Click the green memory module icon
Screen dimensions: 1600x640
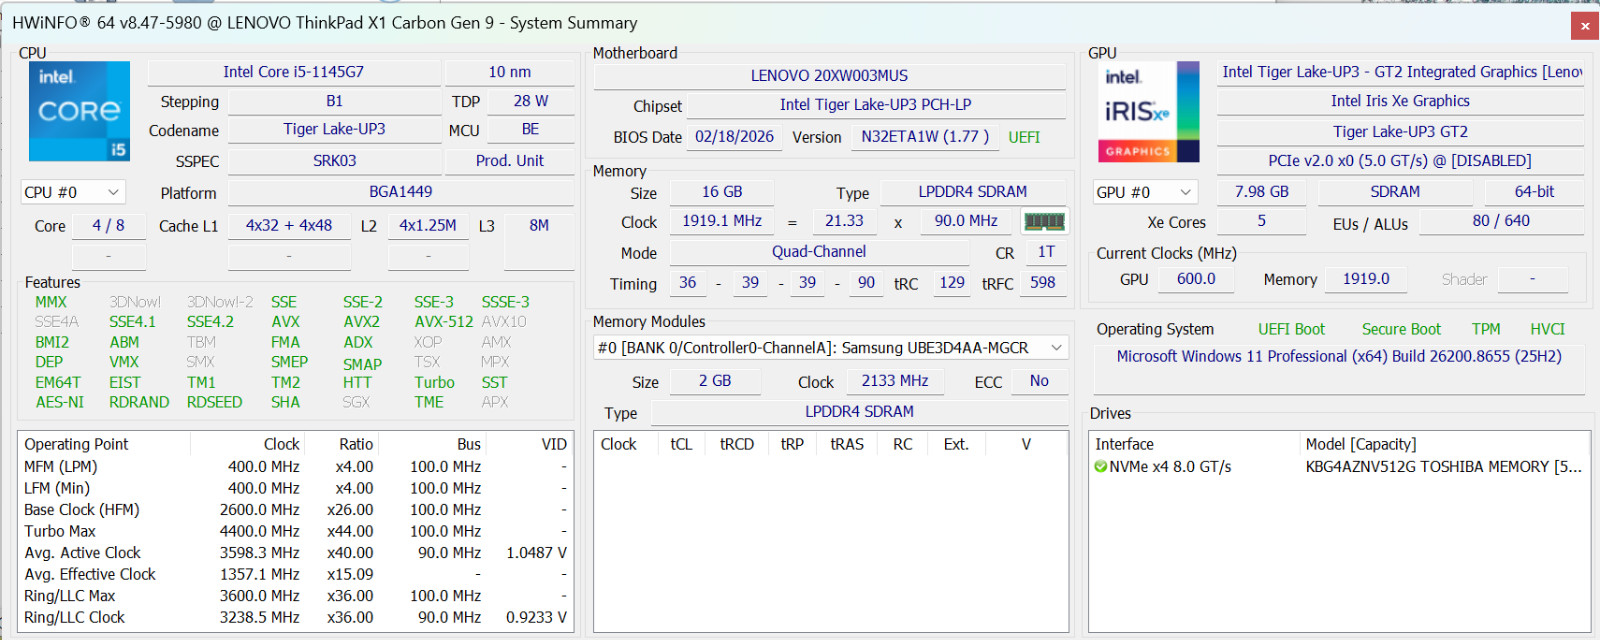(x=1044, y=221)
